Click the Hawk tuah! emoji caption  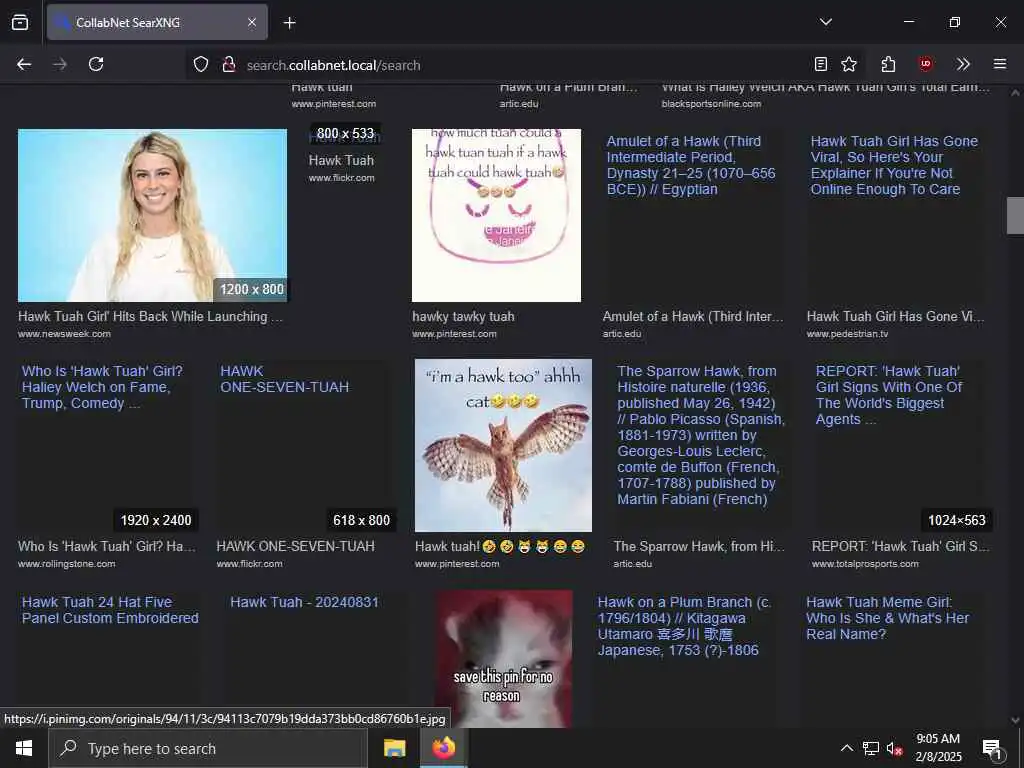[500, 547]
